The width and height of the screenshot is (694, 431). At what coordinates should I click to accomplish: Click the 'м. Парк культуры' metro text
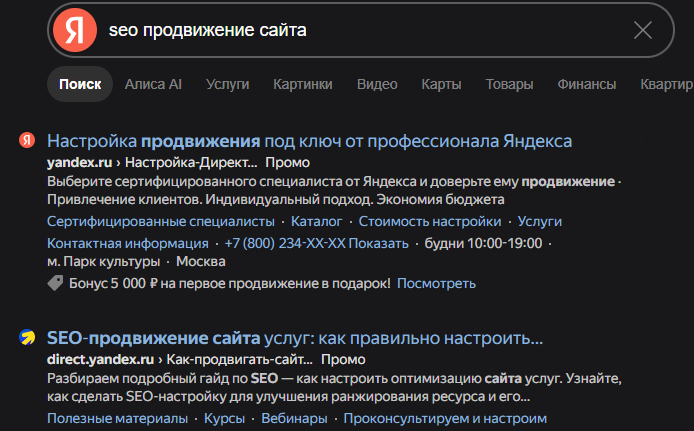[x=104, y=262]
